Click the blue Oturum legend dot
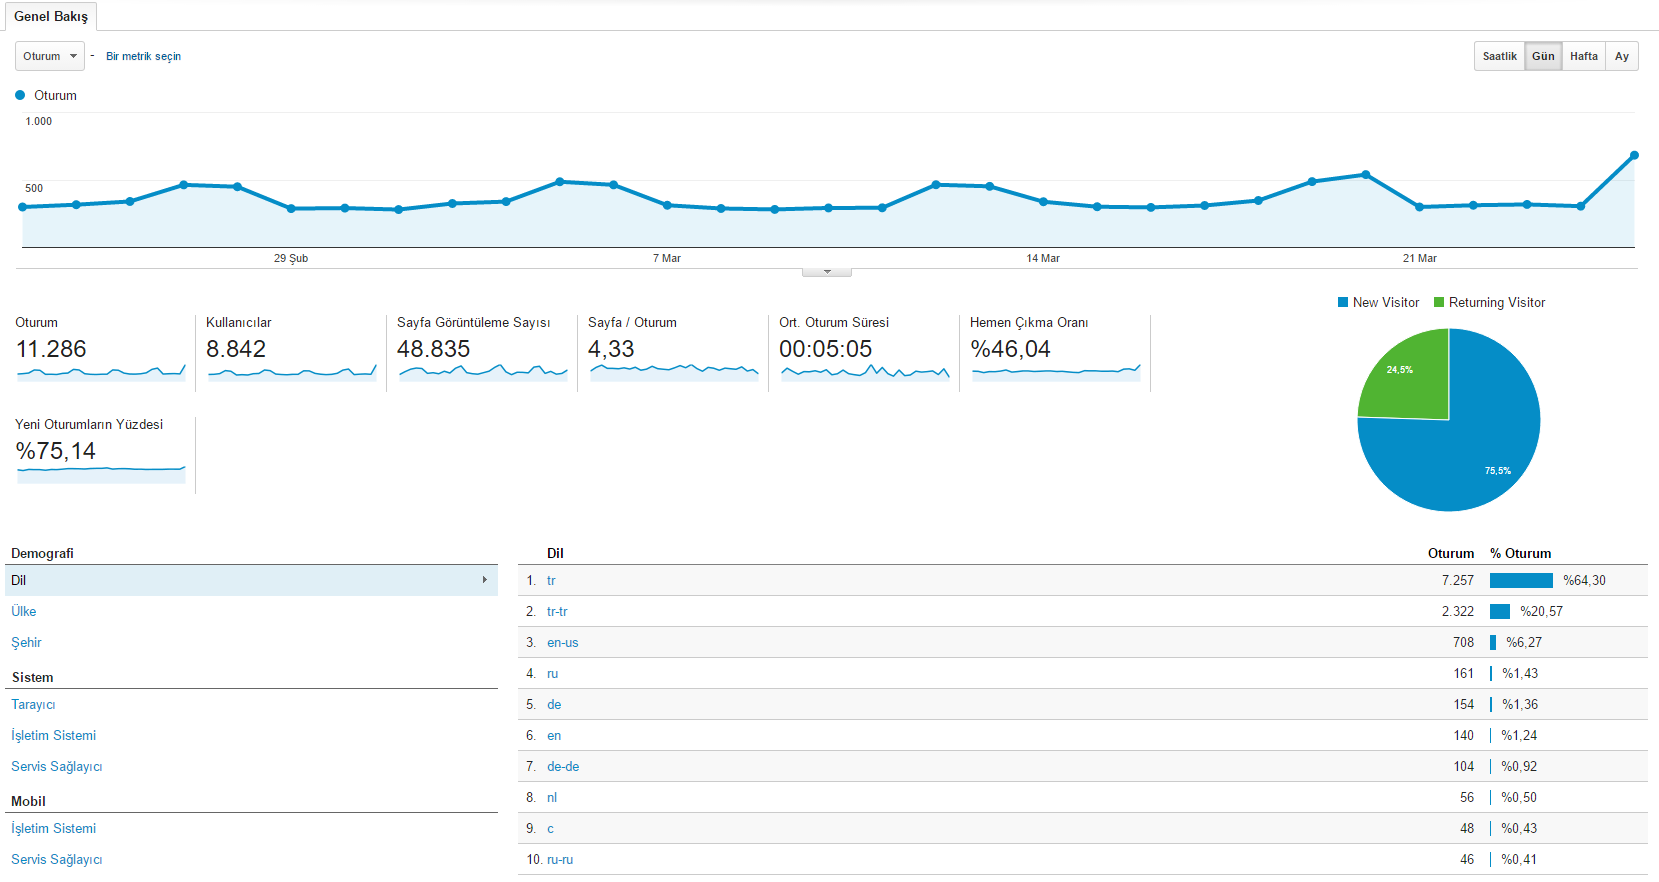The image size is (1659, 882). [20, 96]
